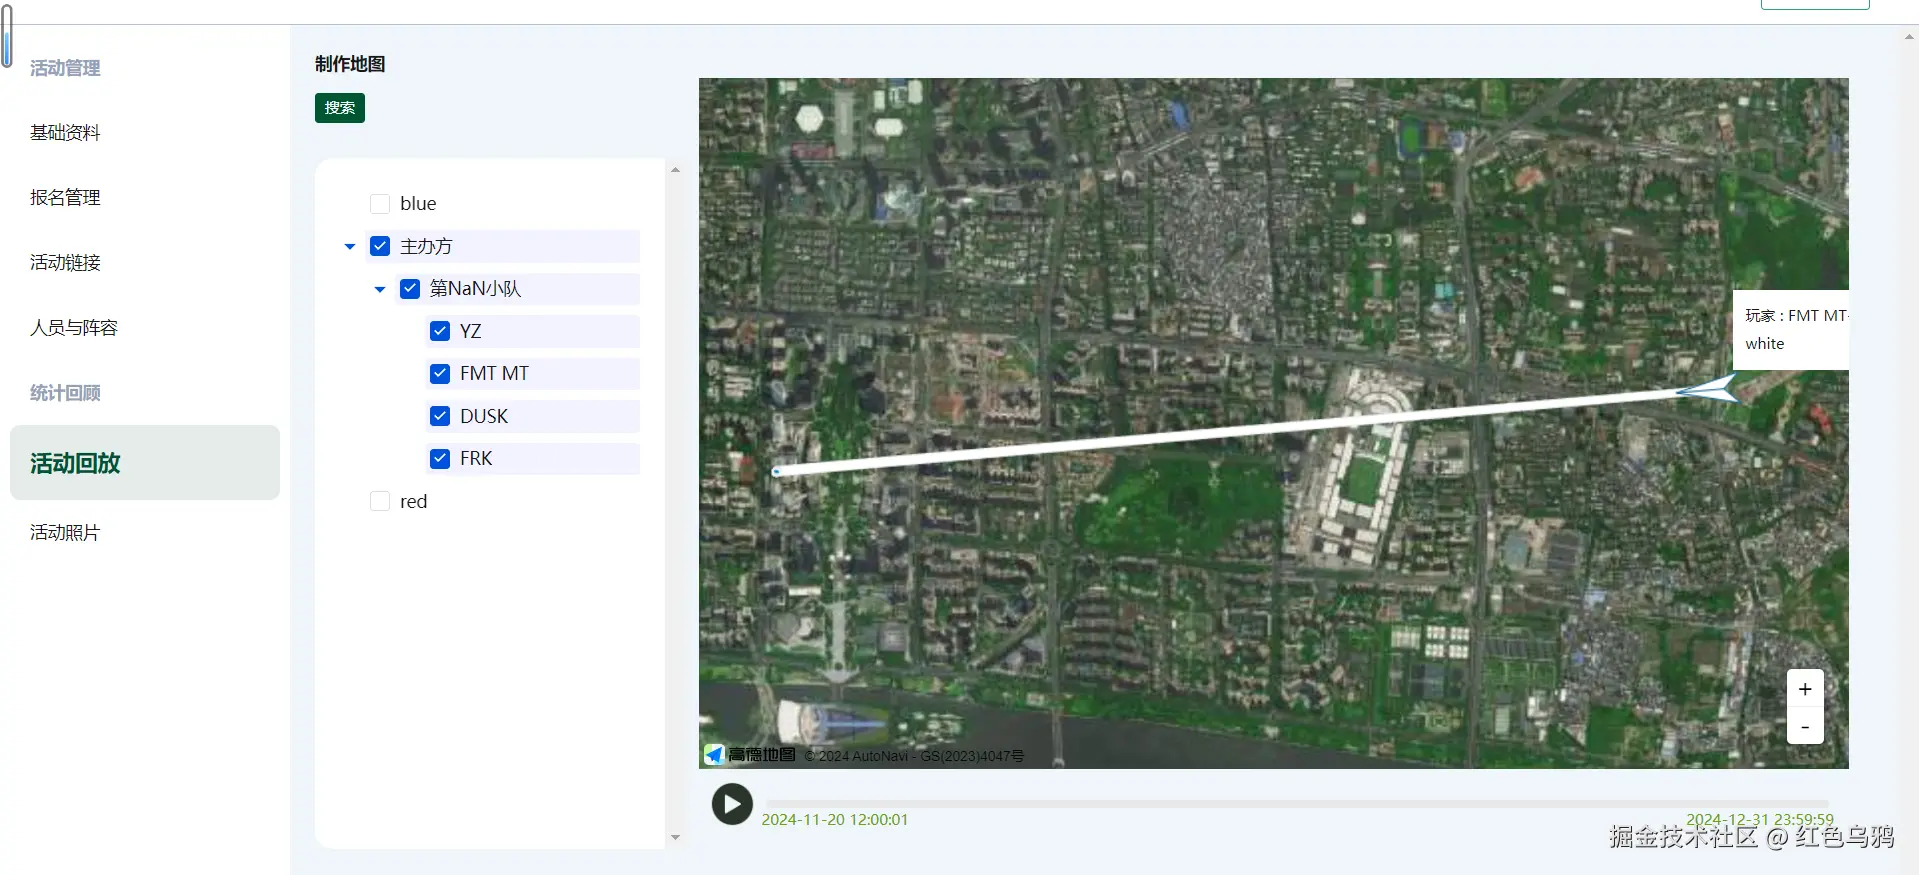
Task: Click the tree panel scroll down arrow
Action: point(675,838)
